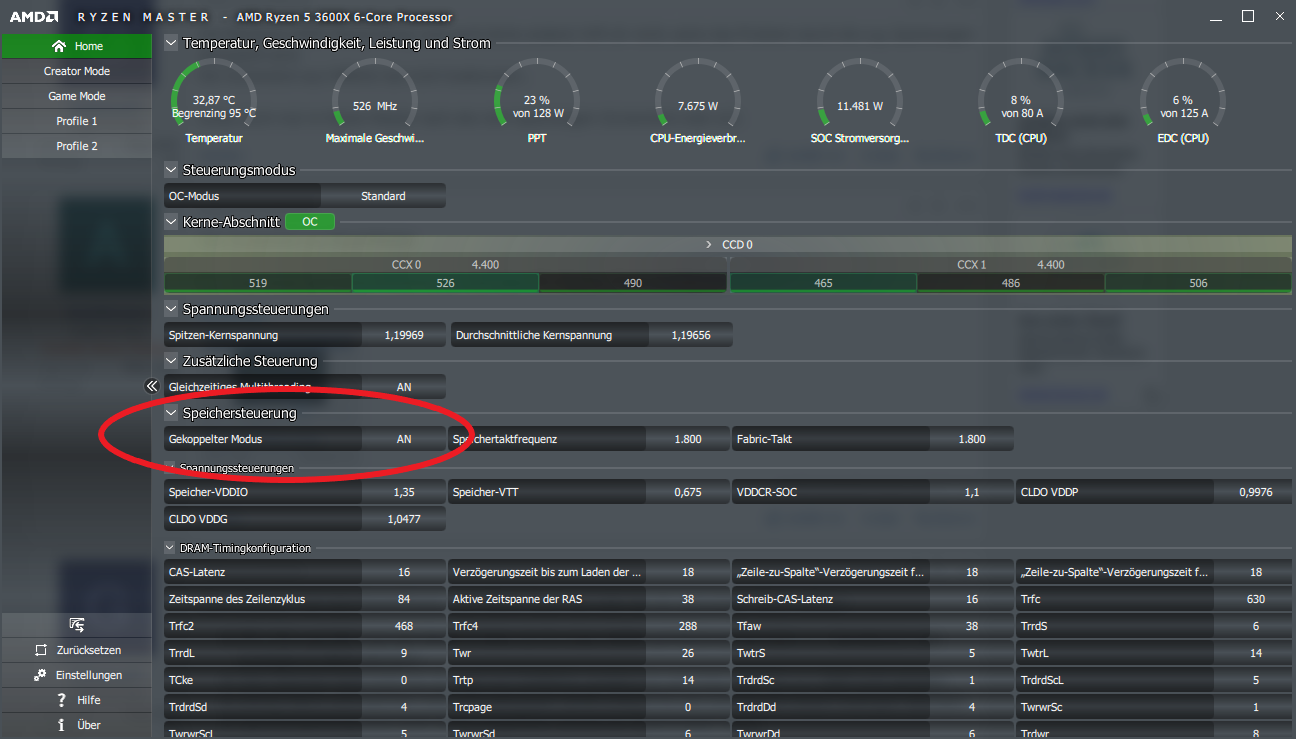This screenshot has width=1296, height=739.
Task: Collapse Temperatur, Geschwindigkeit, Leistung section
Action: [x=171, y=43]
